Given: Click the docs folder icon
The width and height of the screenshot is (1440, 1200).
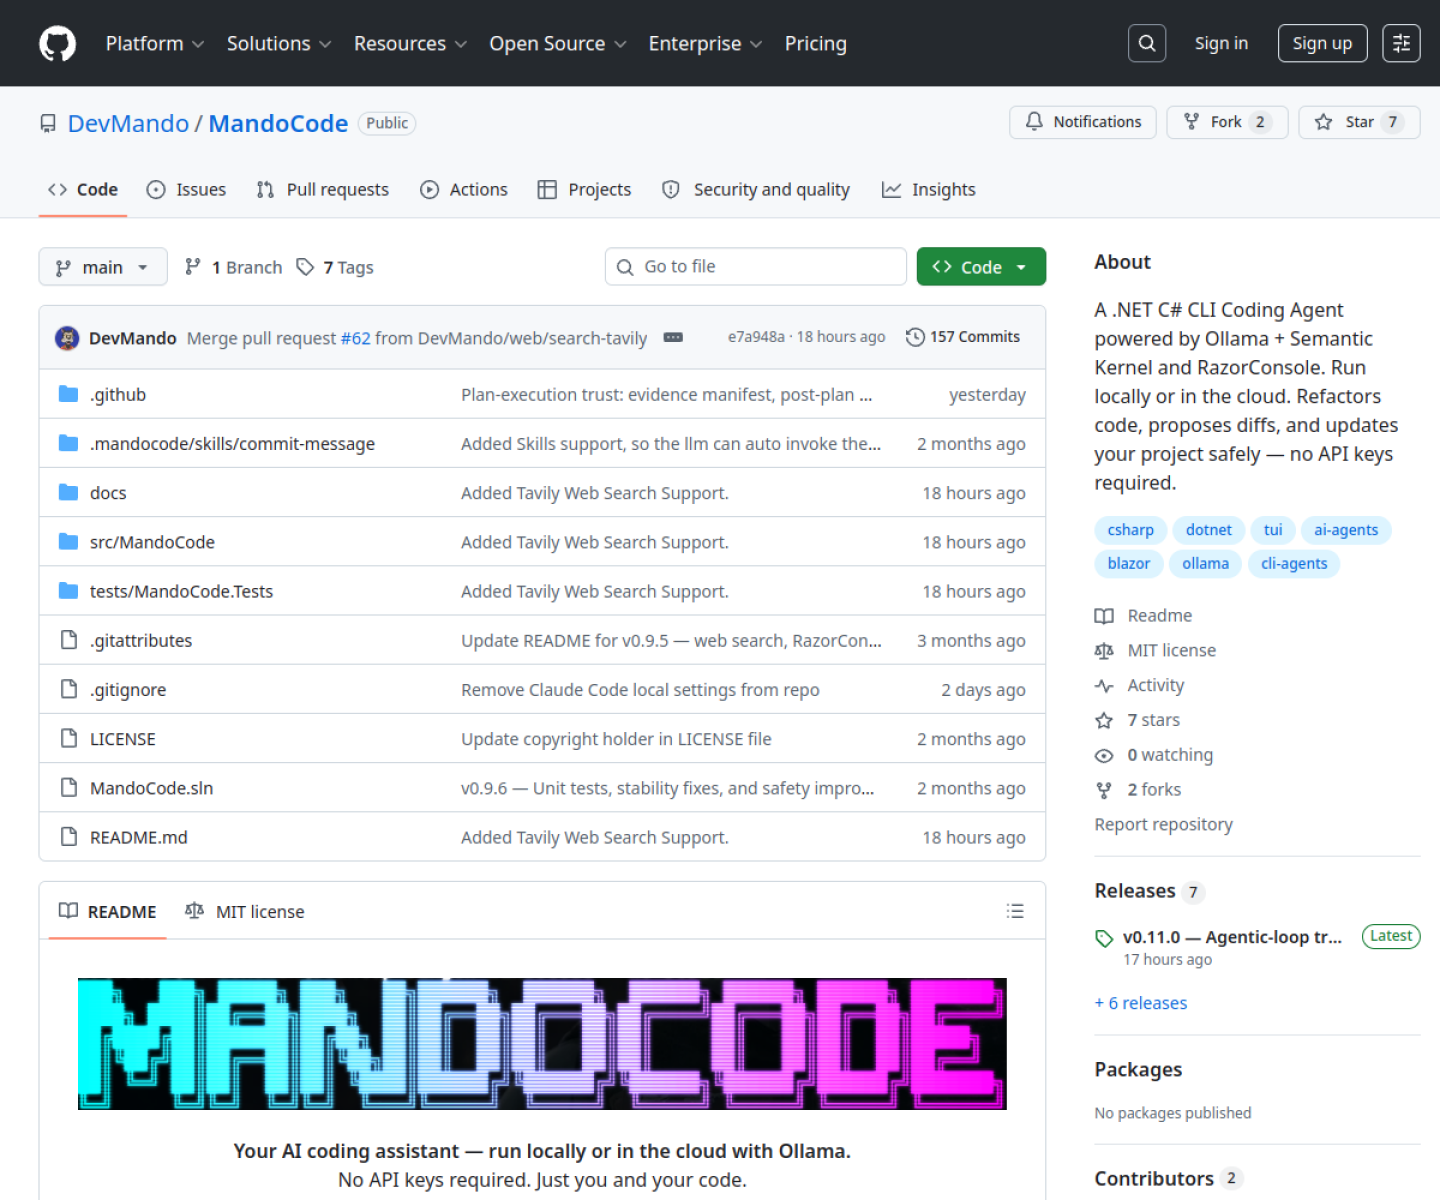Looking at the screenshot, I should (68, 492).
